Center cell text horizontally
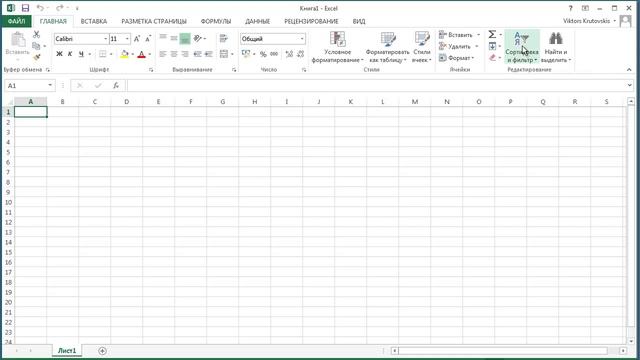Viewport: 640px width, 360px height. coord(174,54)
